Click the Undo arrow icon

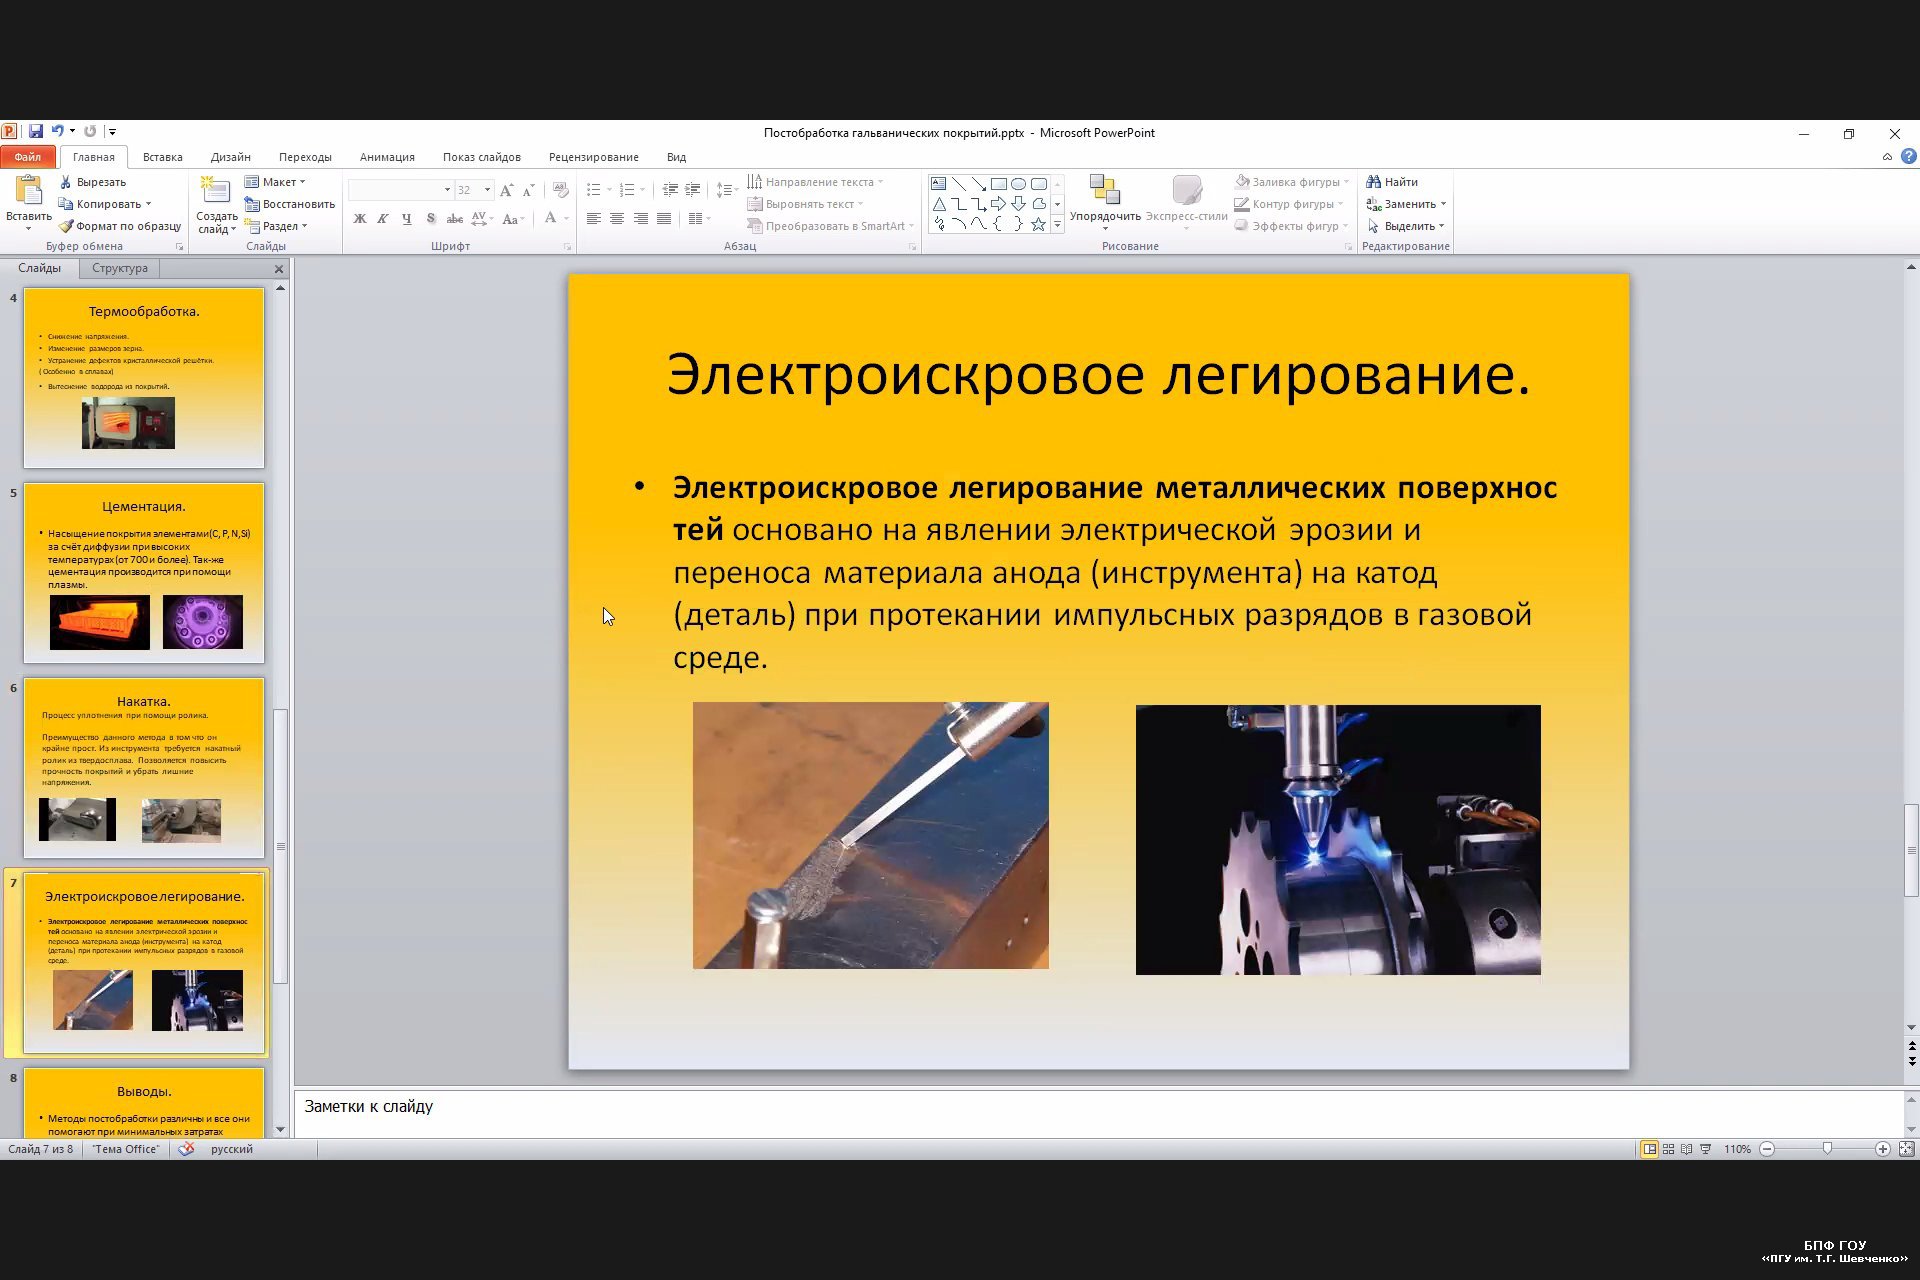coord(57,131)
